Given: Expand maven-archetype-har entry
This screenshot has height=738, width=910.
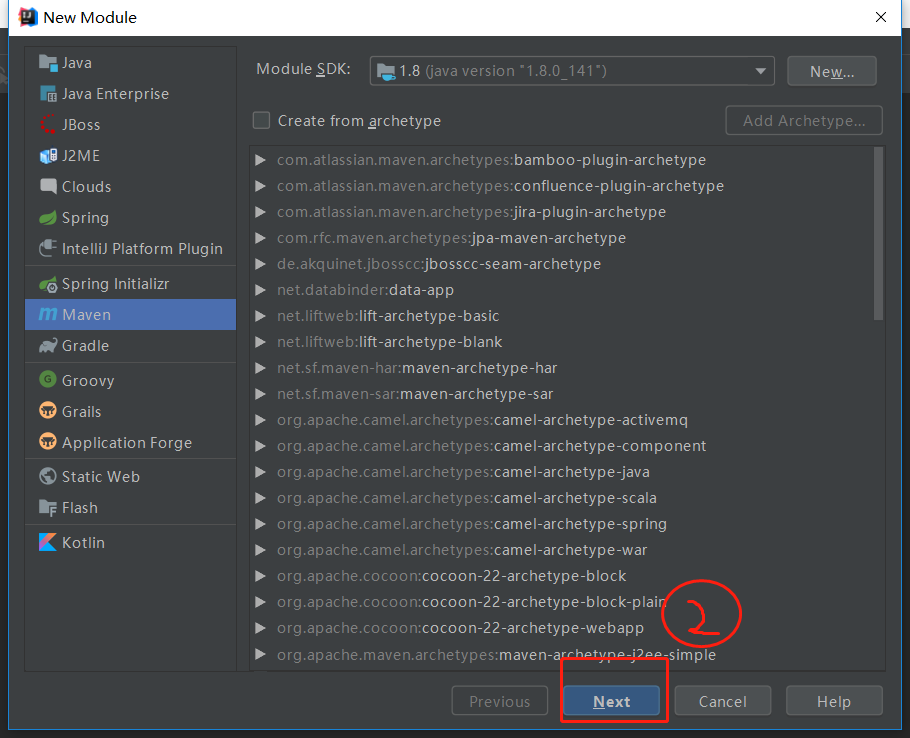Looking at the screenshot, I should 261,368.
